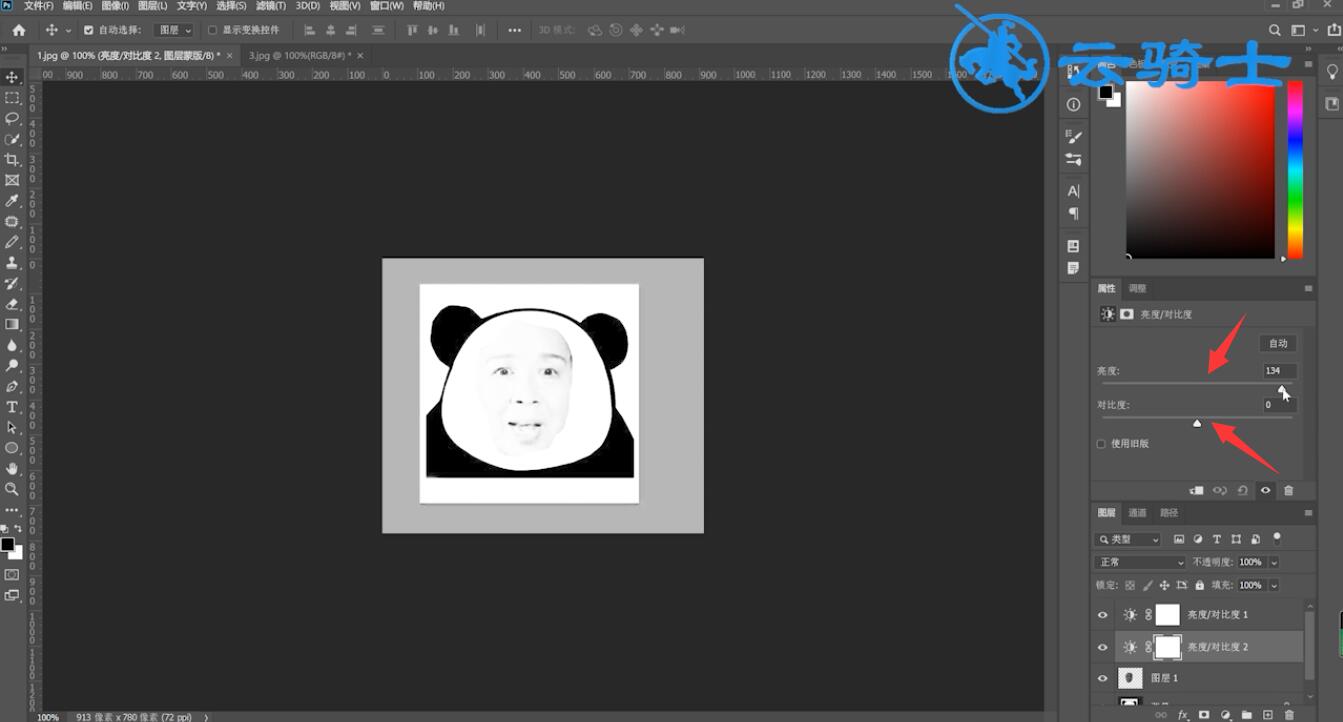Open the Layers panel flyout menu

coord(1308,513)
